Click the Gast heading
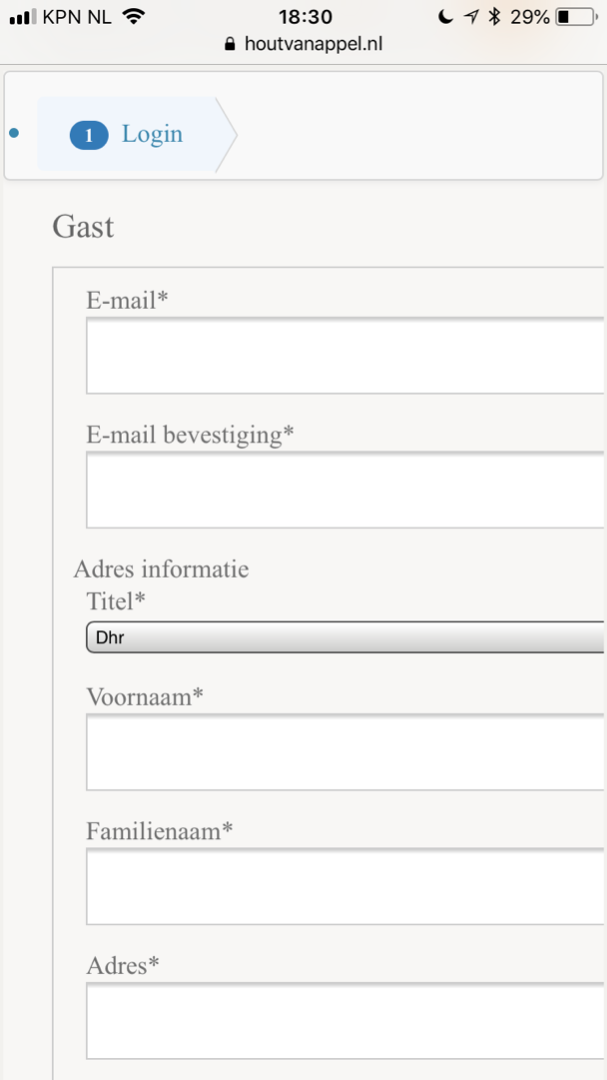Screen dimensions: 607x1080 (83, 227)
